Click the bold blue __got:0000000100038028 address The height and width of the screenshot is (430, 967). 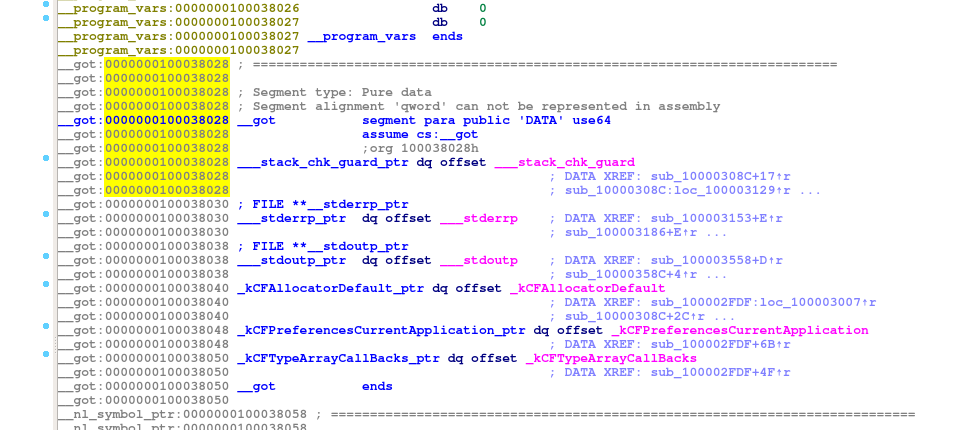143,120
